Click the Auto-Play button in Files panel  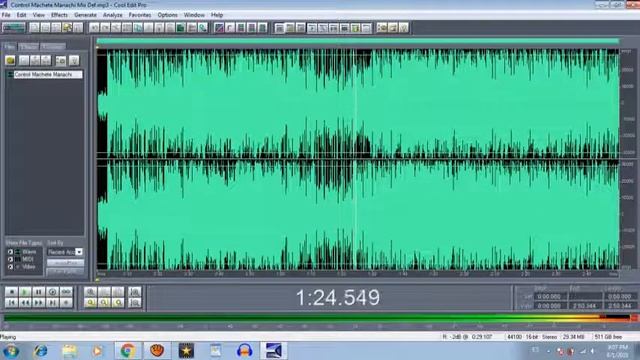(65, 263)
